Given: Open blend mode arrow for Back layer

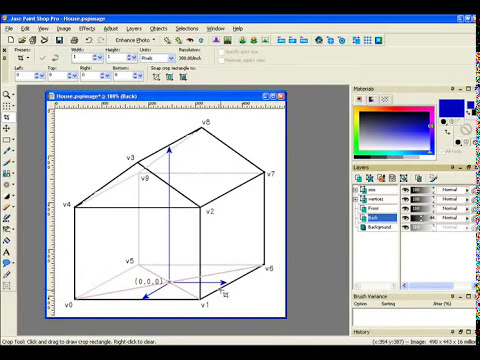Looking at the screenshot, I should pos(467,218).
